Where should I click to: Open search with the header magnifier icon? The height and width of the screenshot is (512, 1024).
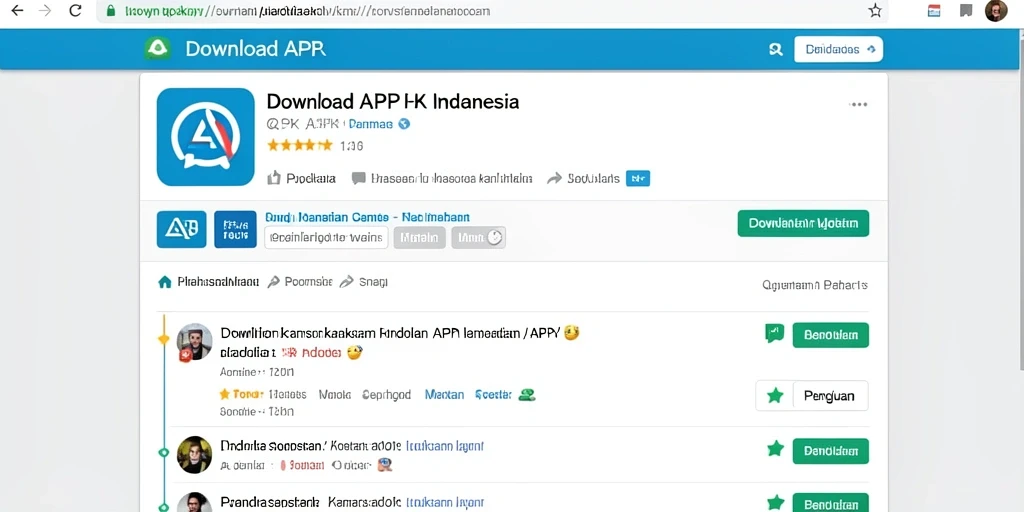776,49
